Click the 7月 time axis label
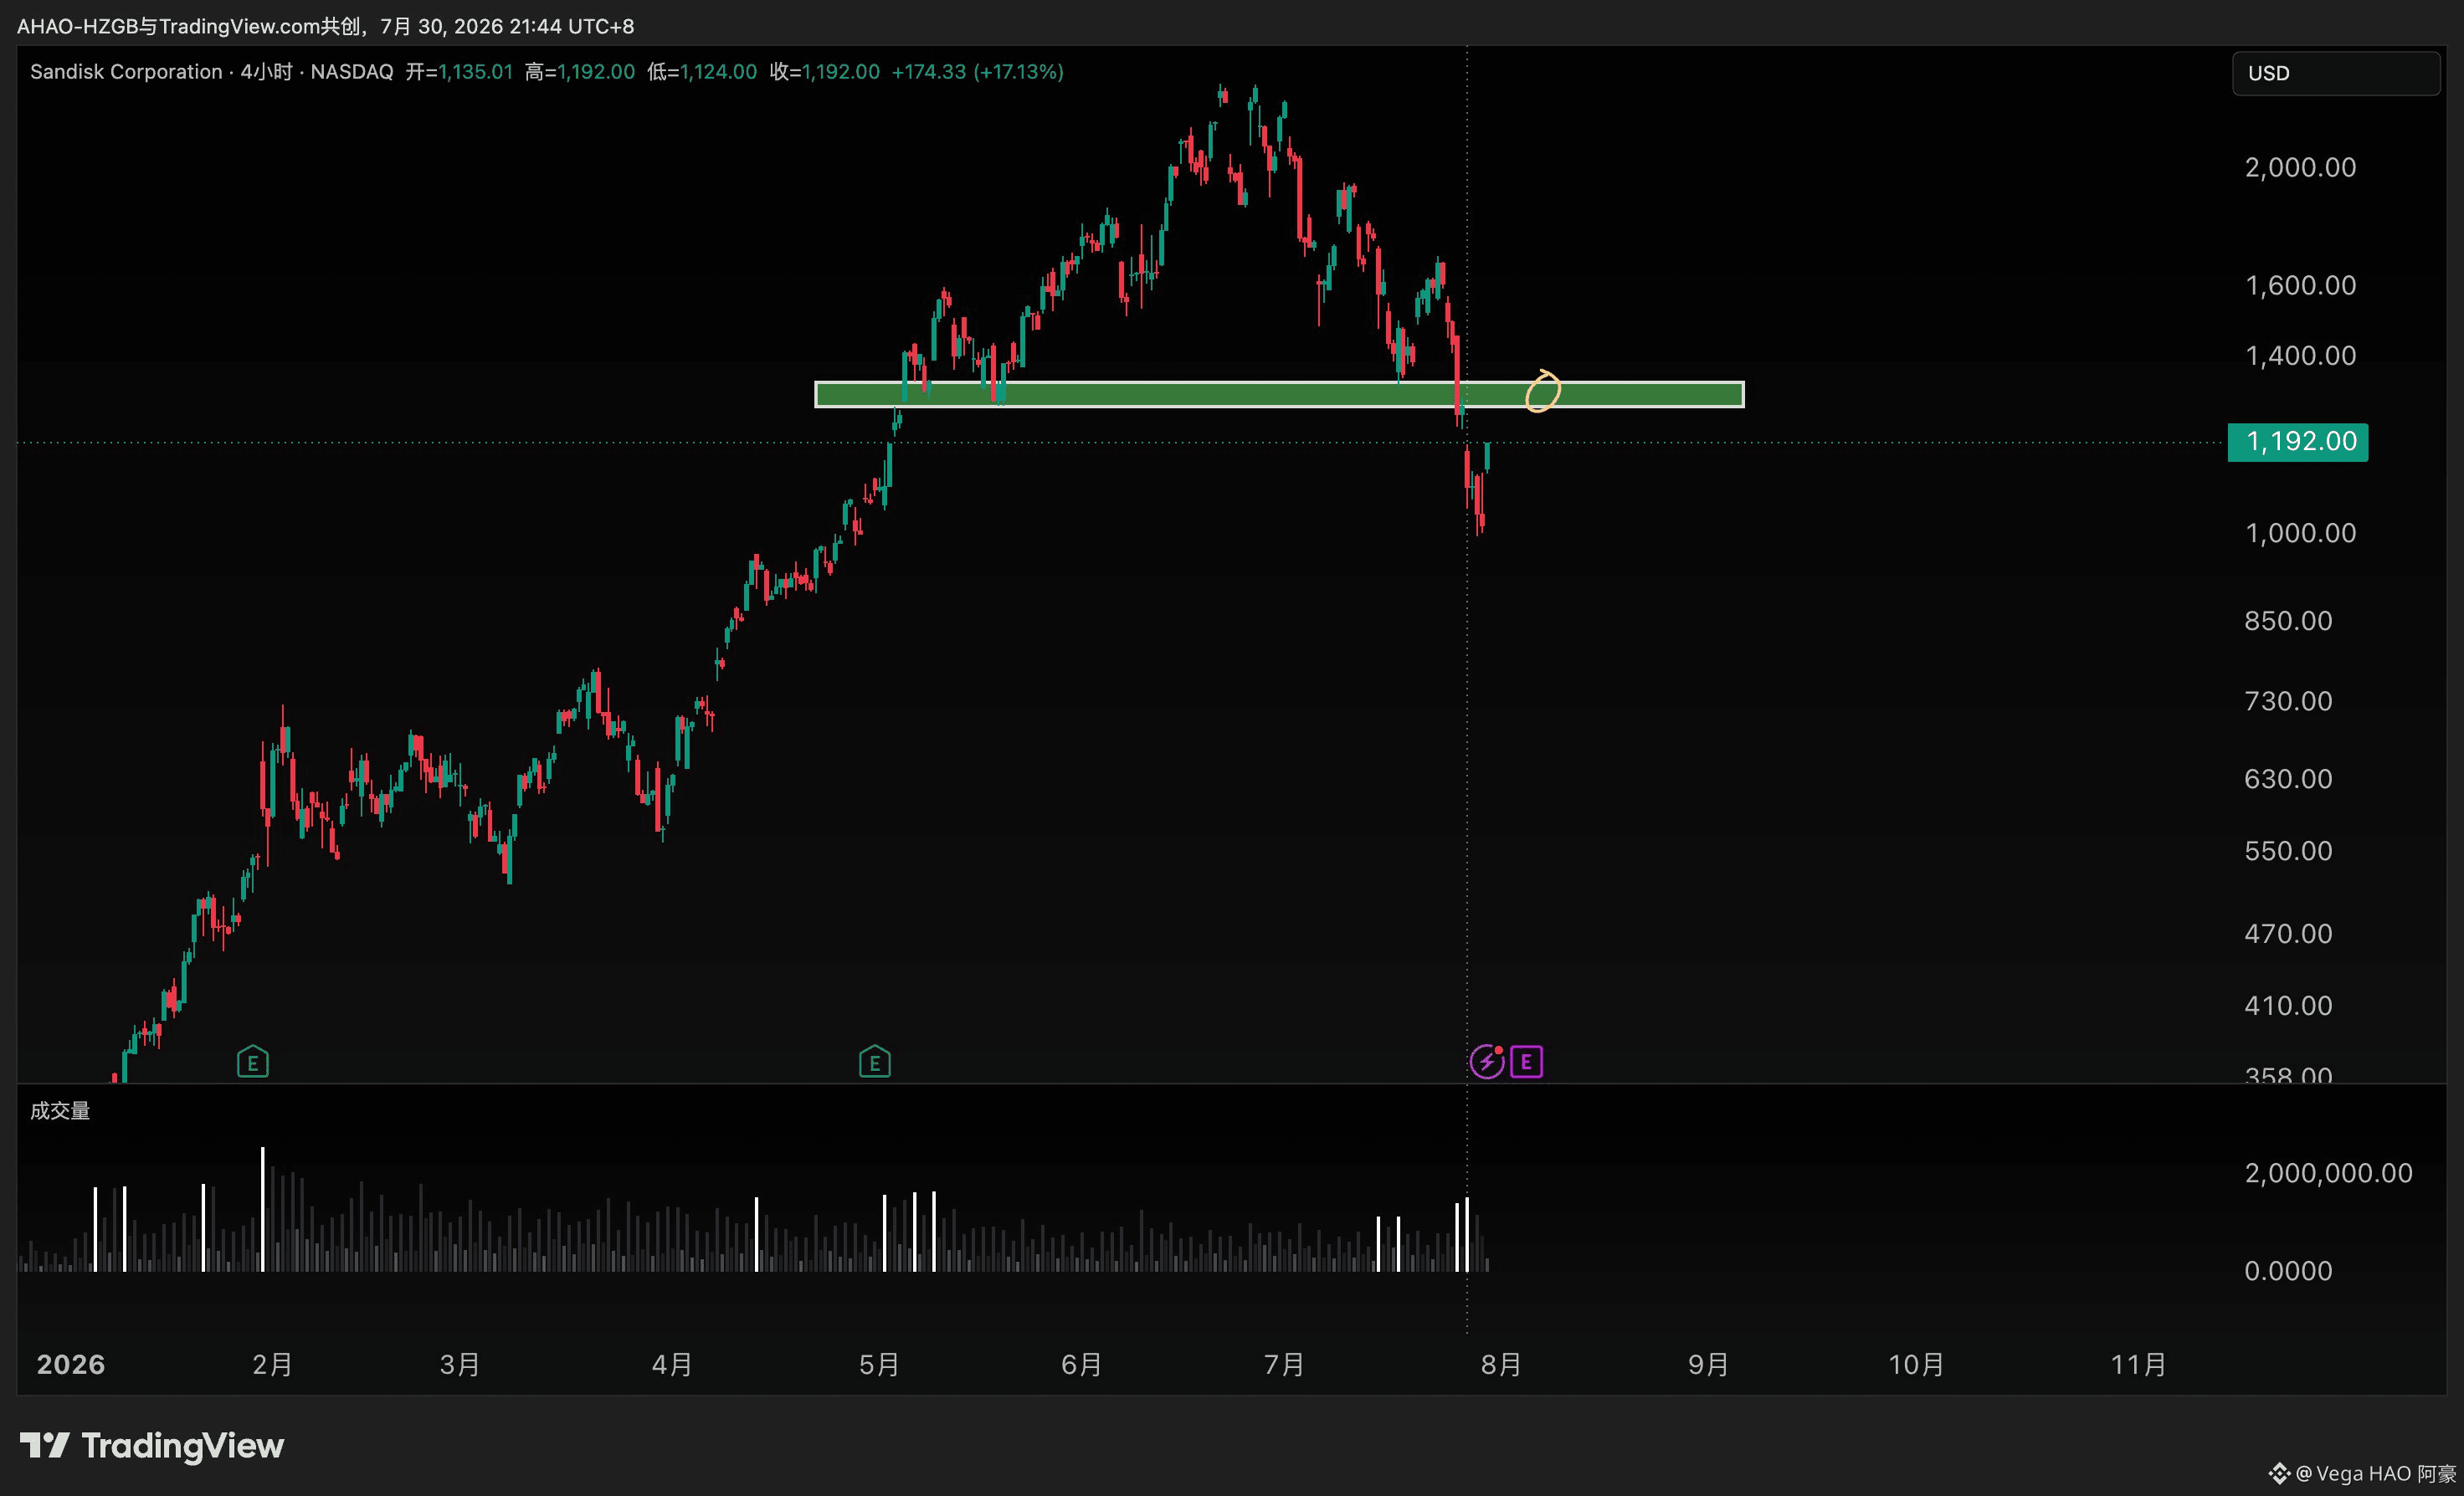2464x1496 pixels. tap(1284, 1365)
